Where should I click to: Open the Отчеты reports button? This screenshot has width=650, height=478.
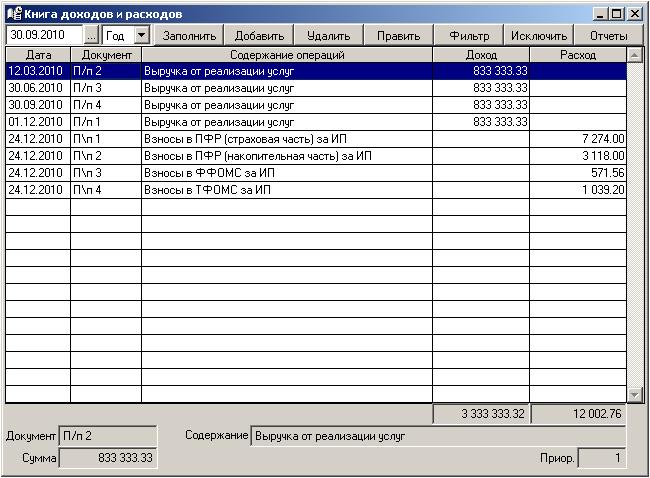608,36
